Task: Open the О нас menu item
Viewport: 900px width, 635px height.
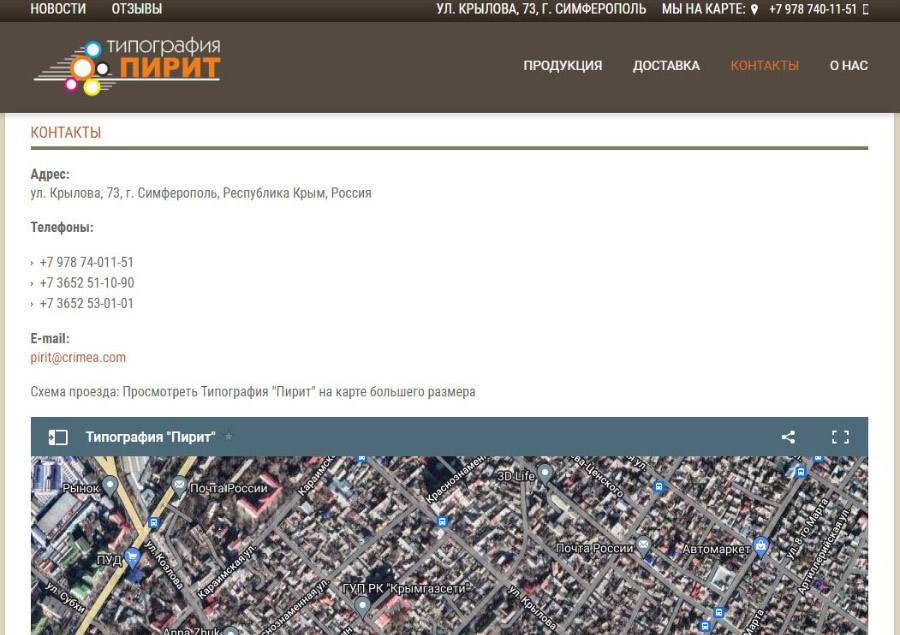Action: [x=848, y=66]
